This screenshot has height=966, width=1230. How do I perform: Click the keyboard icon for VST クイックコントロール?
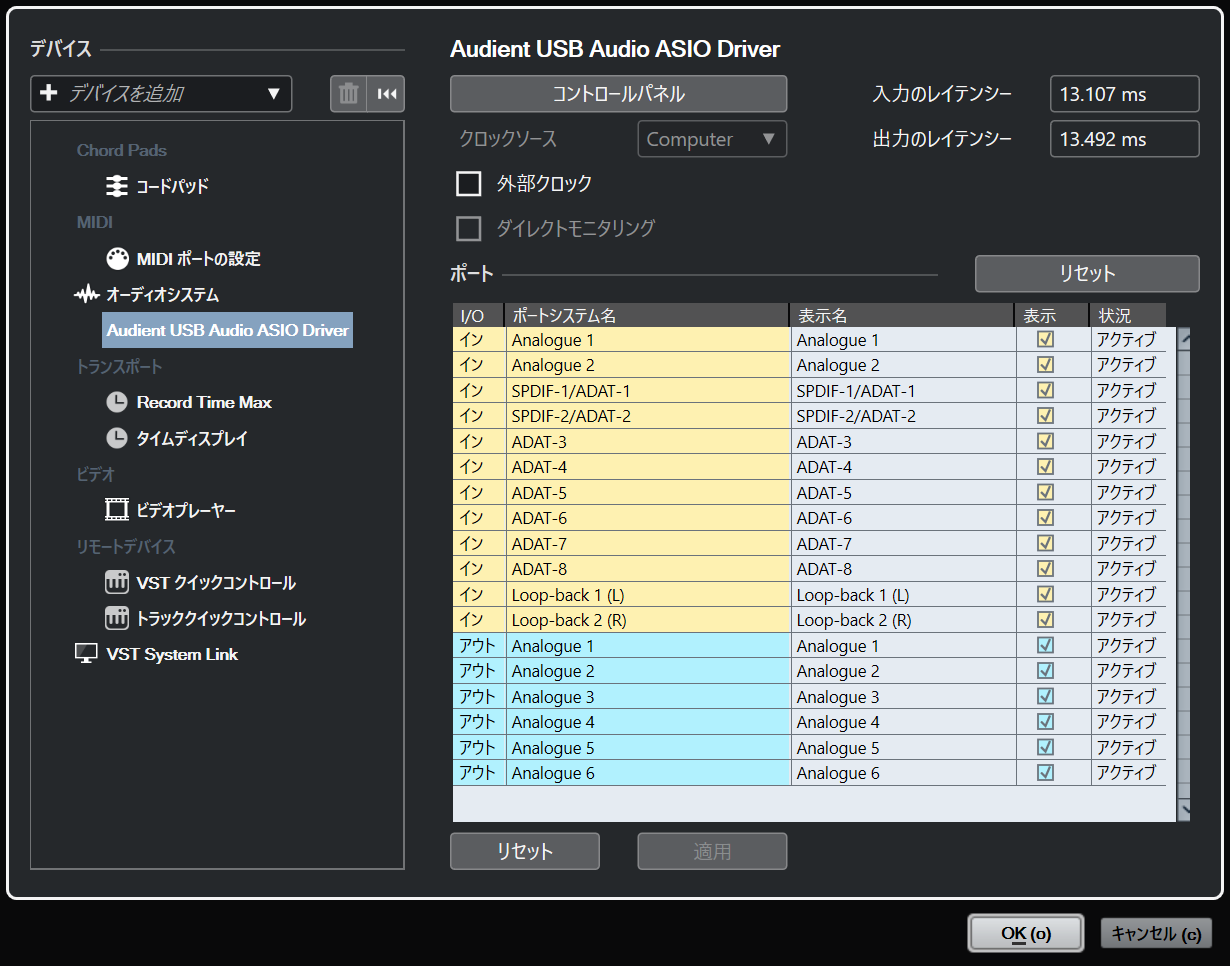point(118,582)
